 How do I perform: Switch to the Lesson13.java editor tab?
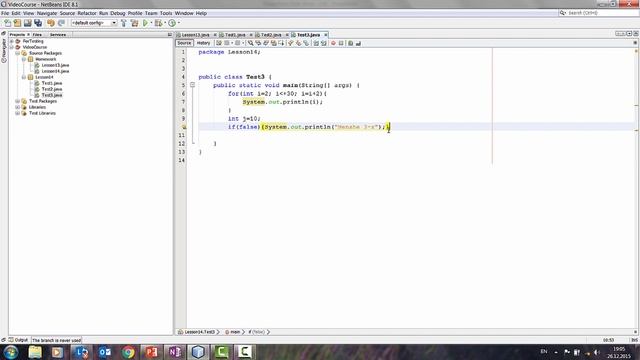click(196, 35)
